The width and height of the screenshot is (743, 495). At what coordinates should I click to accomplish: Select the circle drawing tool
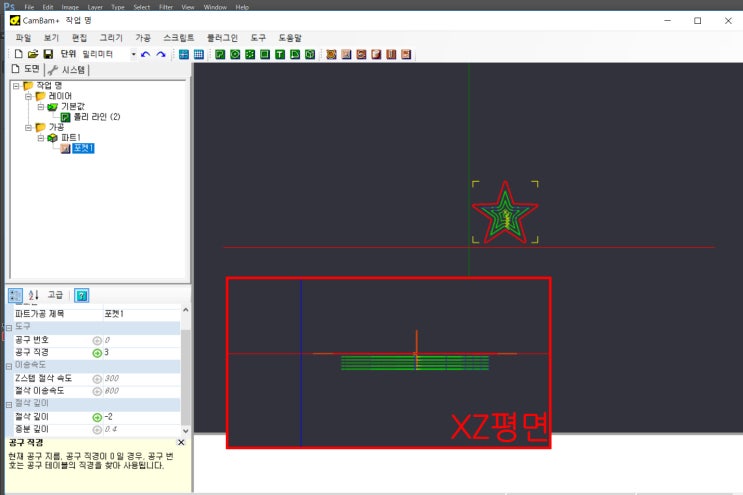tap(235, 54)
